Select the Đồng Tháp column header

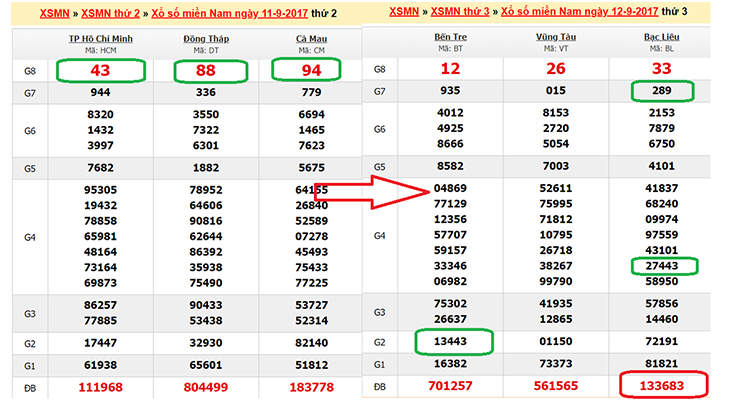pos(211,38)
